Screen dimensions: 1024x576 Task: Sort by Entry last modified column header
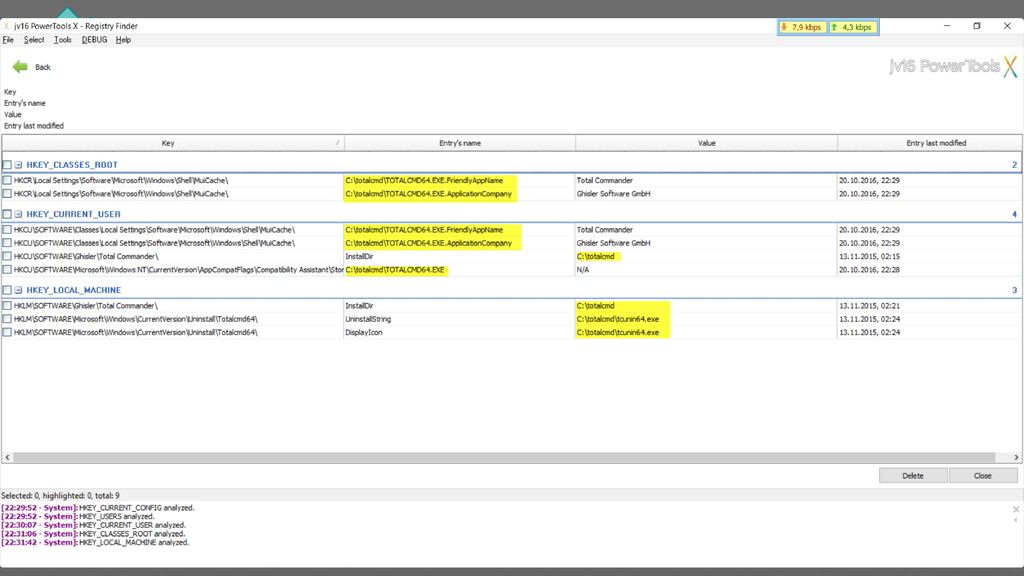coord(929,143)
